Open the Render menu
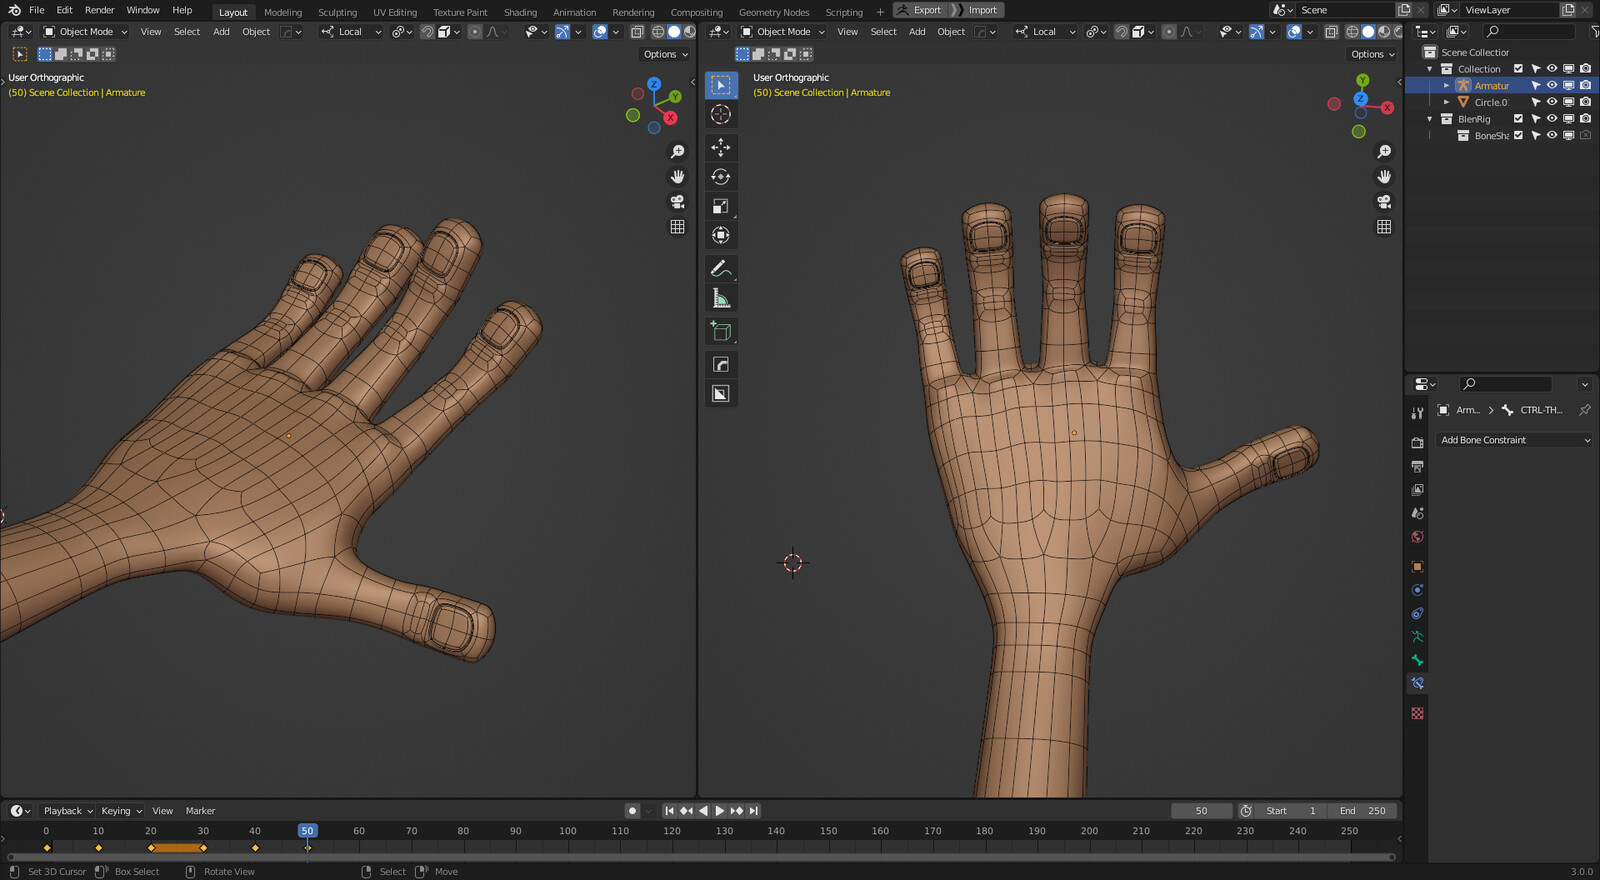Image resolution: width=1600 pixels, height=880 pixels. coord(99,10)
